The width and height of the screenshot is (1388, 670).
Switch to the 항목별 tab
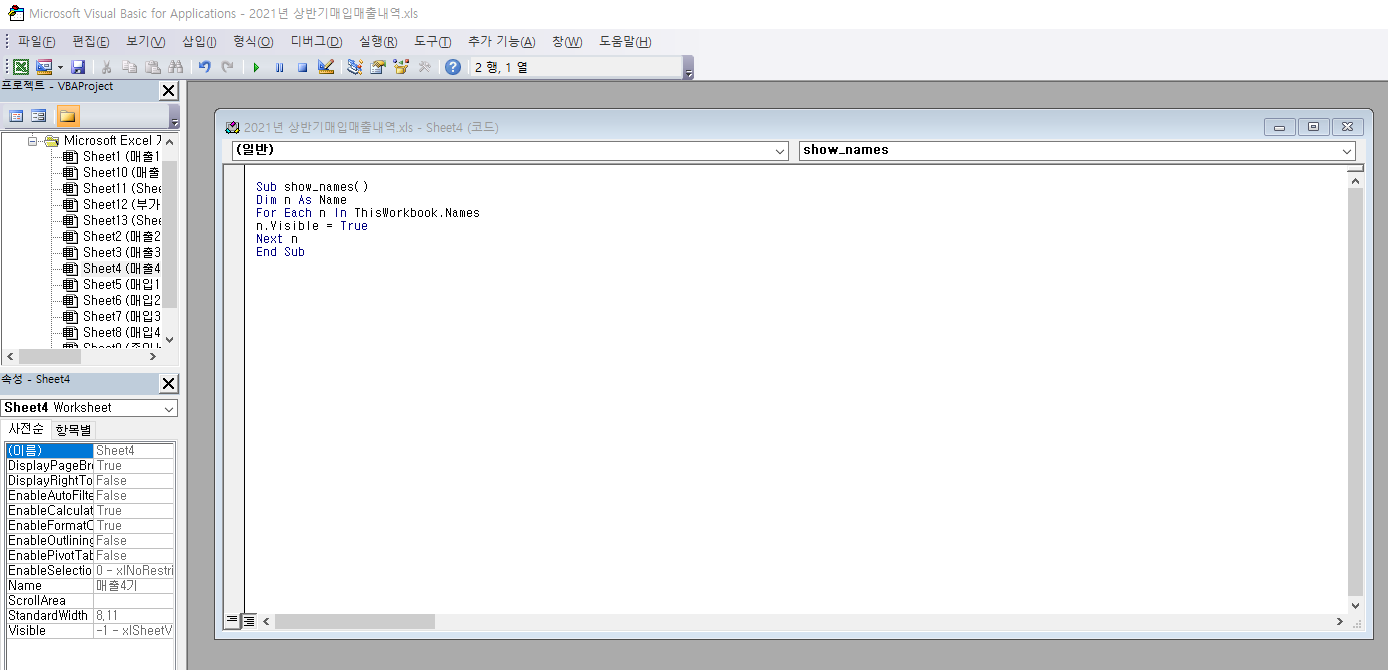tap(73, 430)
